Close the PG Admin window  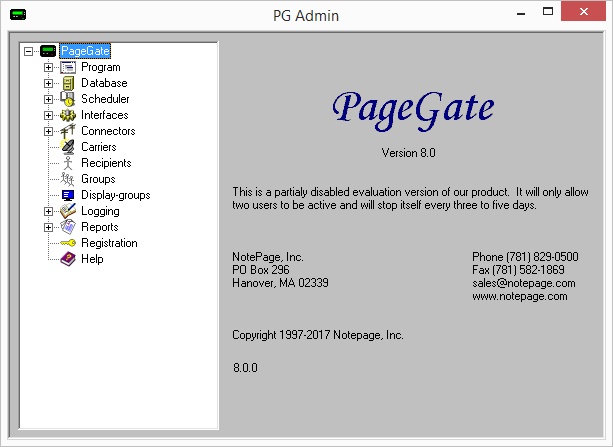(x=584, y=11)
